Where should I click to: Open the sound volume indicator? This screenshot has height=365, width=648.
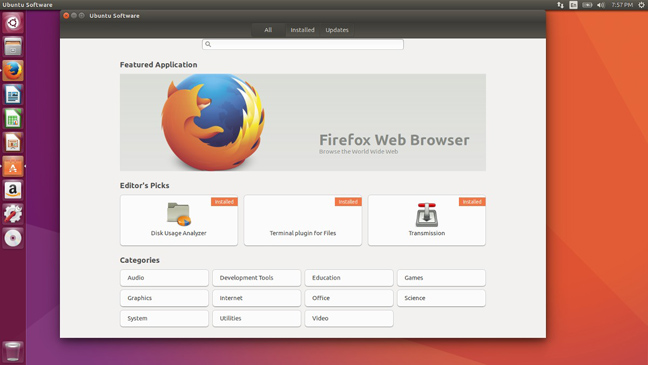600,5
